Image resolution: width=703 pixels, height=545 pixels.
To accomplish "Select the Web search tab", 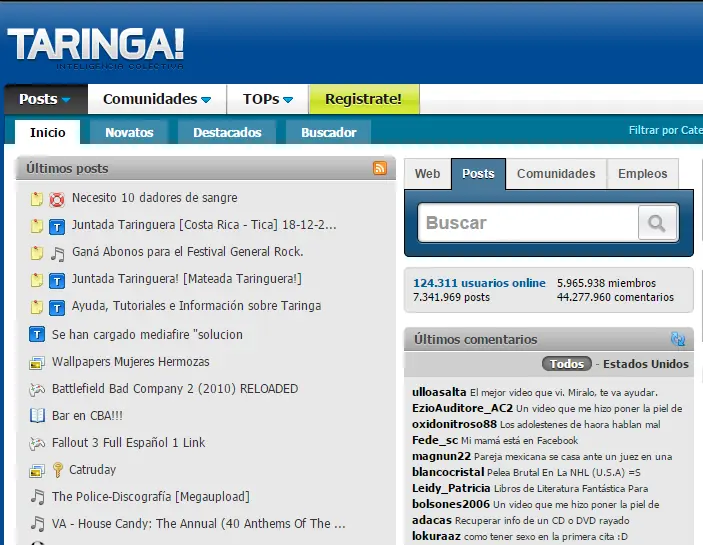I will [x=427, y=173].
